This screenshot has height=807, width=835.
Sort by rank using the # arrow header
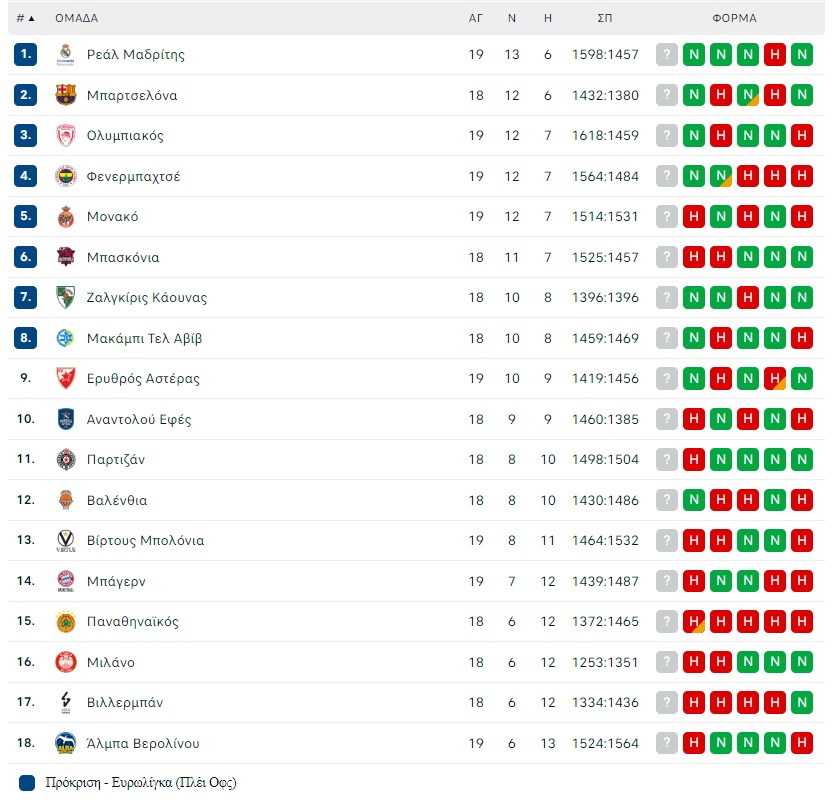(x=25, y=18)
